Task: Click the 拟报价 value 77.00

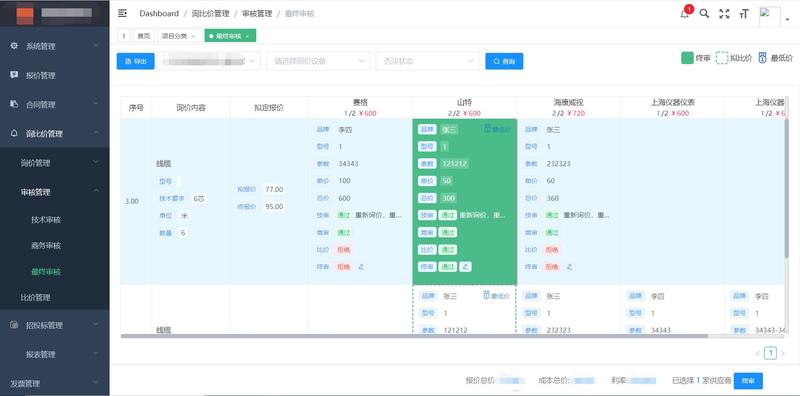Action: click(x=274, y=189)
